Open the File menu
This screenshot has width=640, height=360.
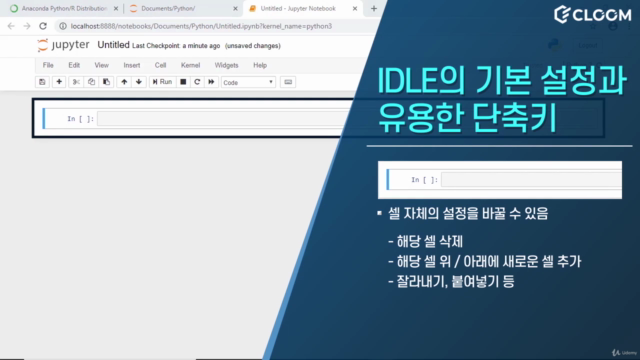click(48, 65)
